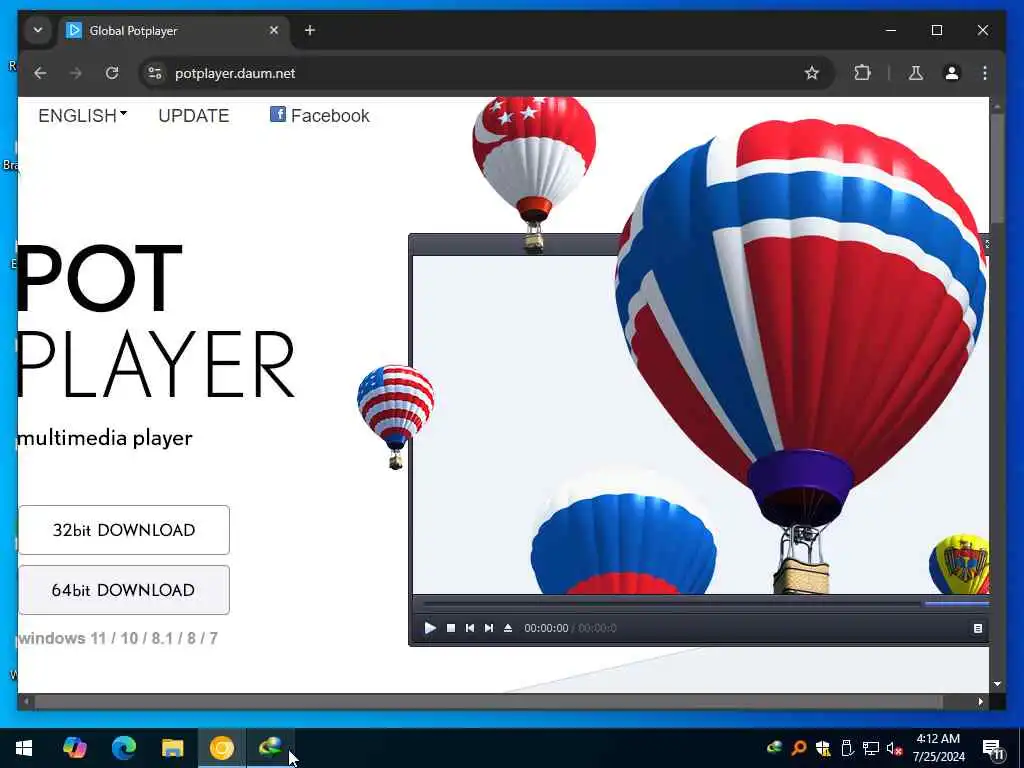The width and height of the screenshot is (1024, 768).
Task: Click the vertical scrollbar down arrow
Action: click(997, 684)
